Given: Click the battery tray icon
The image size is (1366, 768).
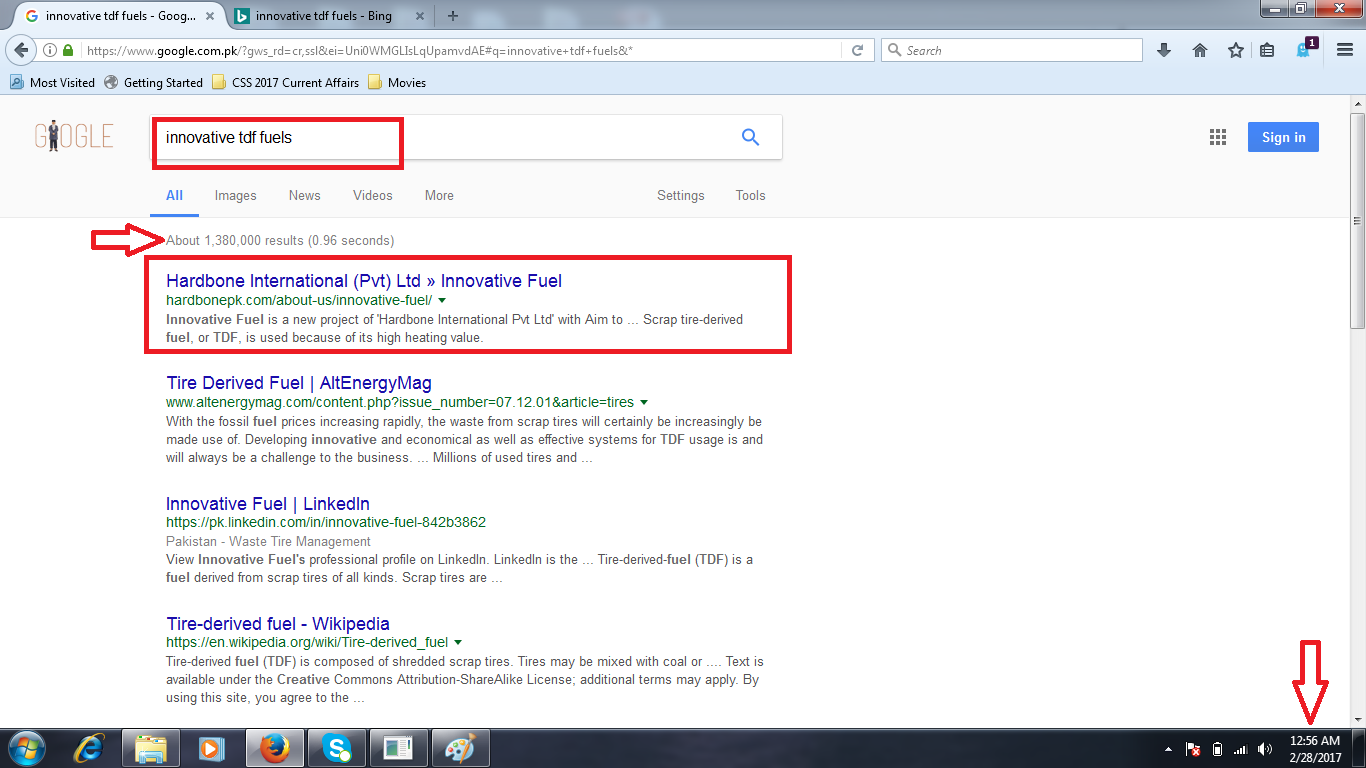Looking at the screenshot, I should tap(1217, 749).
